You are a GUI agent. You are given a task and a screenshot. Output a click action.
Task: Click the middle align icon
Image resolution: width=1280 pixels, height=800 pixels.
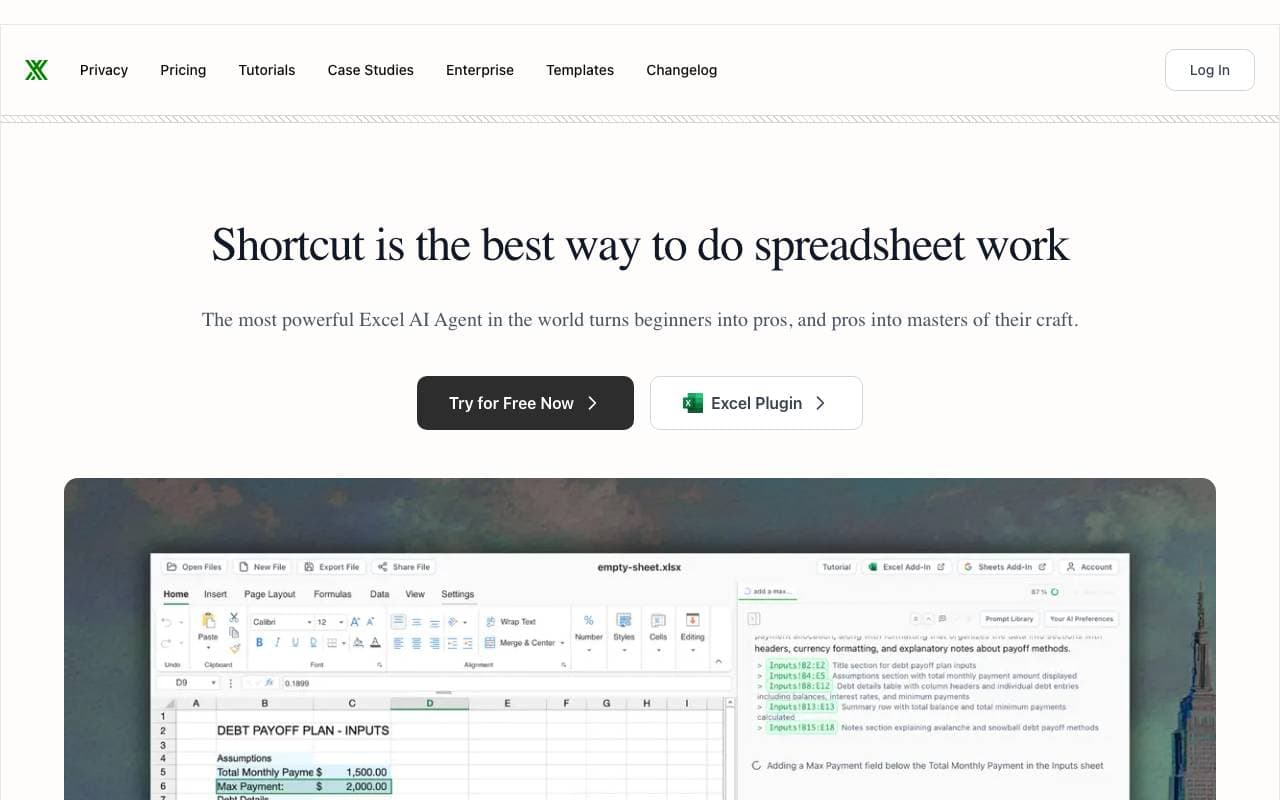coord(416,622)
